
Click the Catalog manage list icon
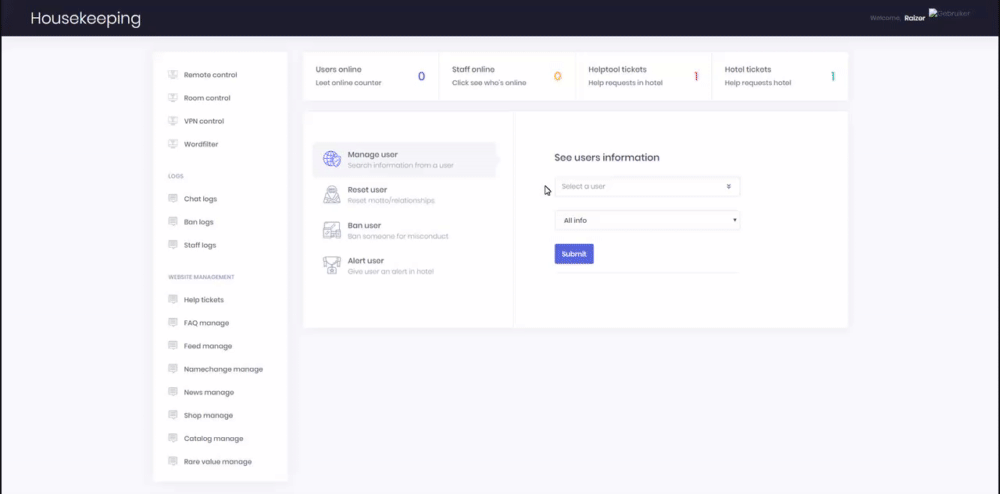pyautogui.click(x=172, y=437)
